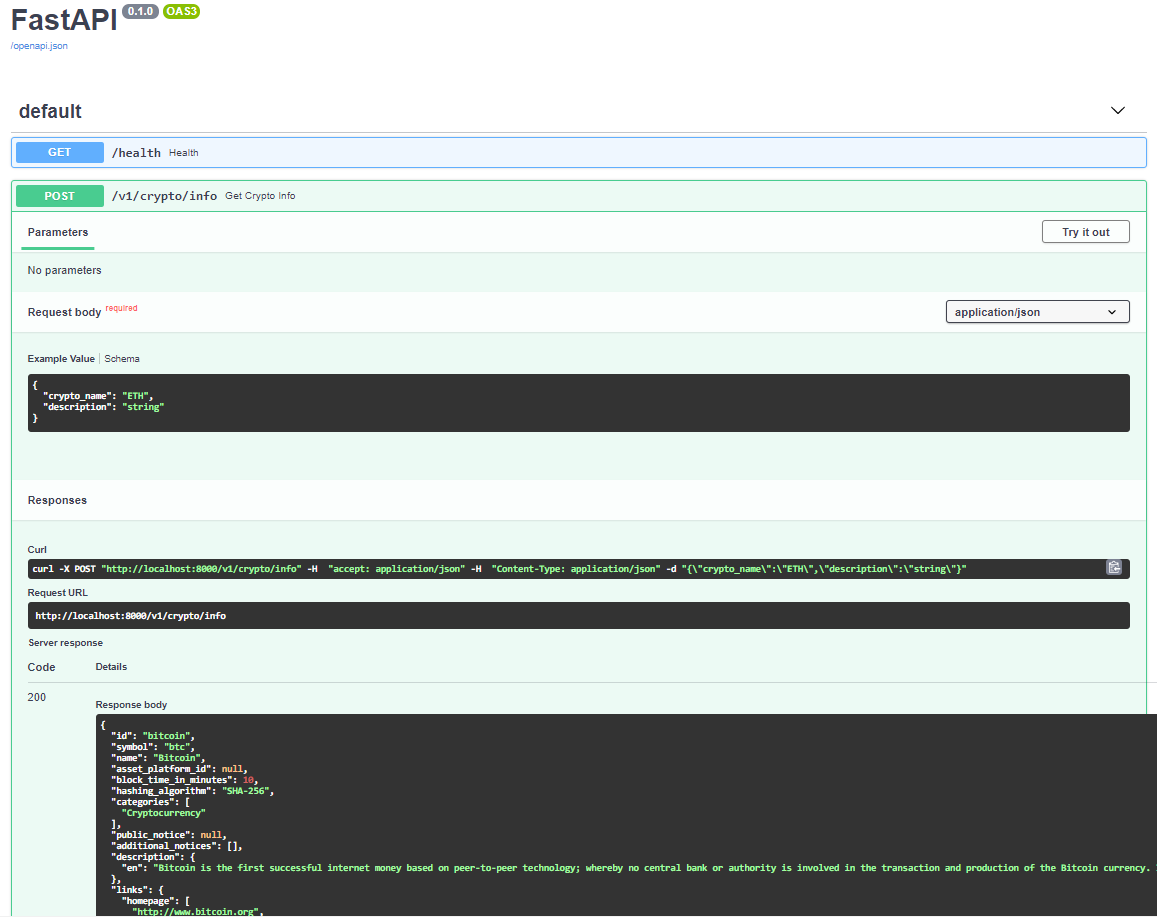This screenshot has width=1157, height=917.
Task: Click the Server response label
Action: point(66,643)
